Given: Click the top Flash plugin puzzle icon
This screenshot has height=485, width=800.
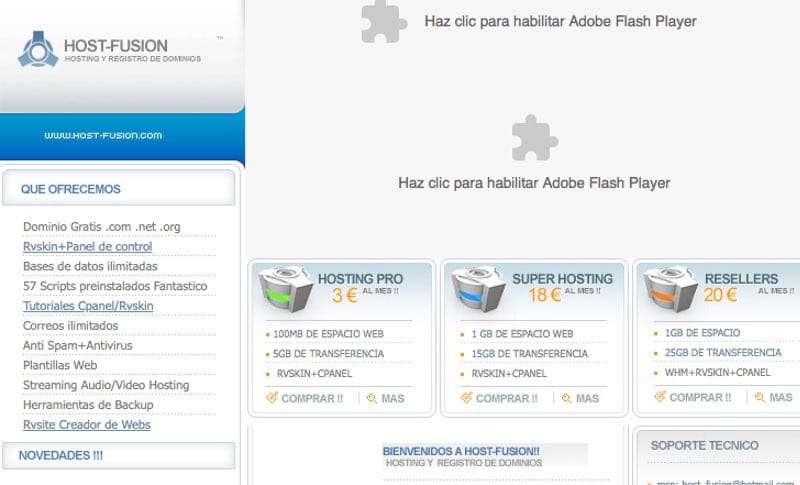Looking at the screenshot, I should 384,21.
